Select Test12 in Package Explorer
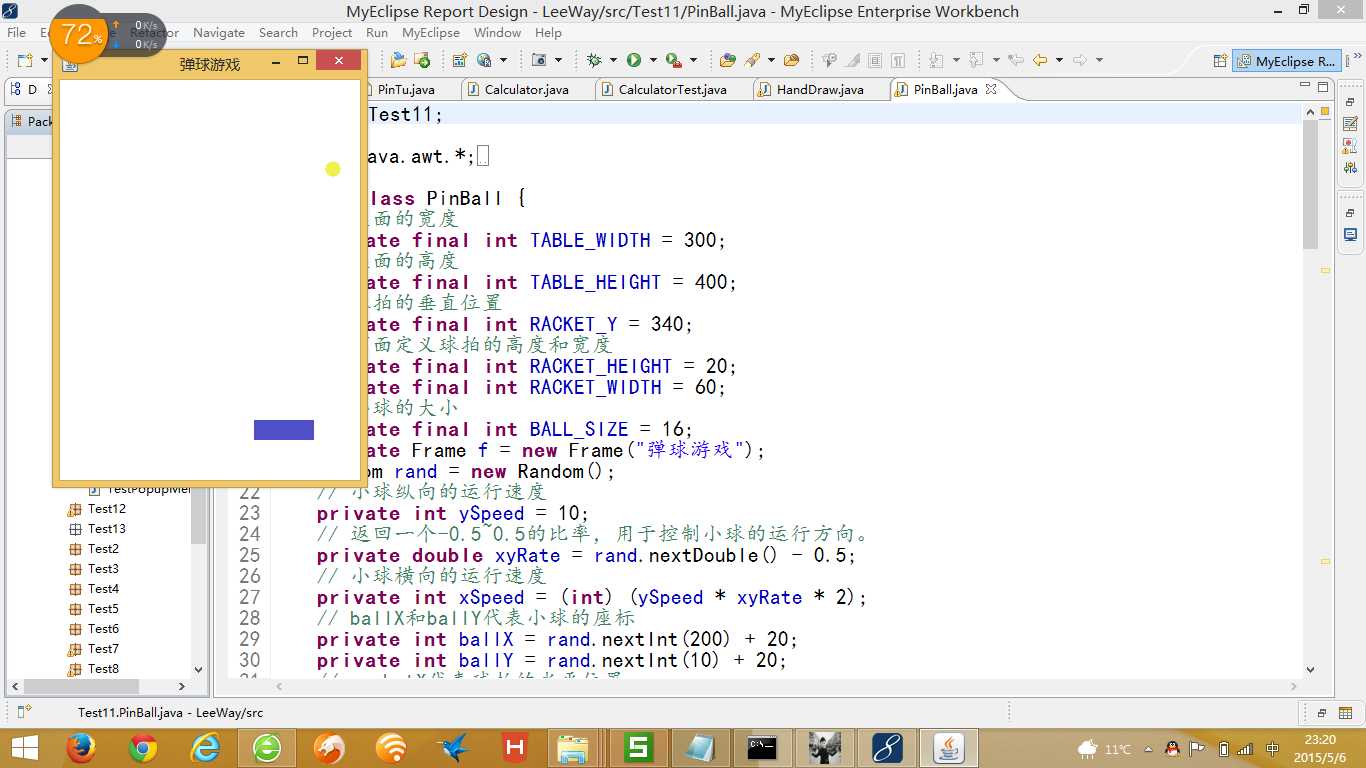Image resolution: width=1366 pixels, height=768 pixels. pos(107,509)
